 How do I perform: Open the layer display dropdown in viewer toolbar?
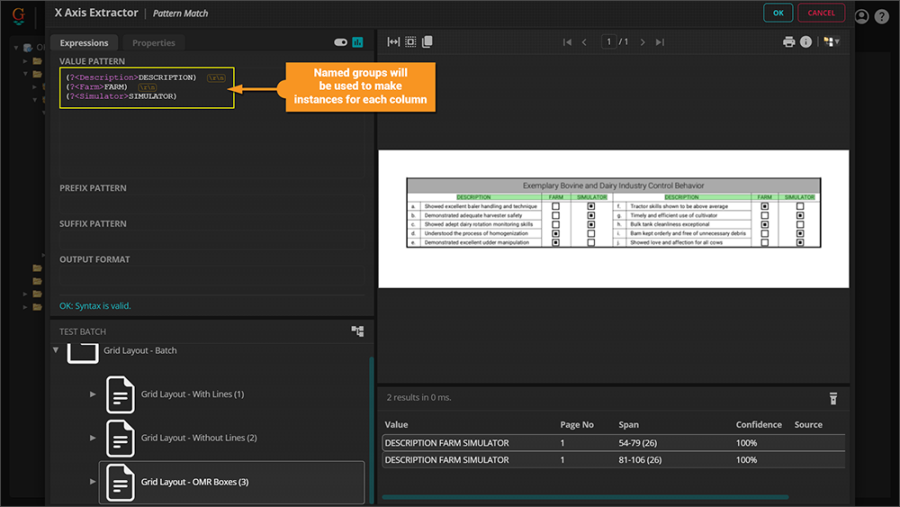pyautogui.click(x=830, y=42)
